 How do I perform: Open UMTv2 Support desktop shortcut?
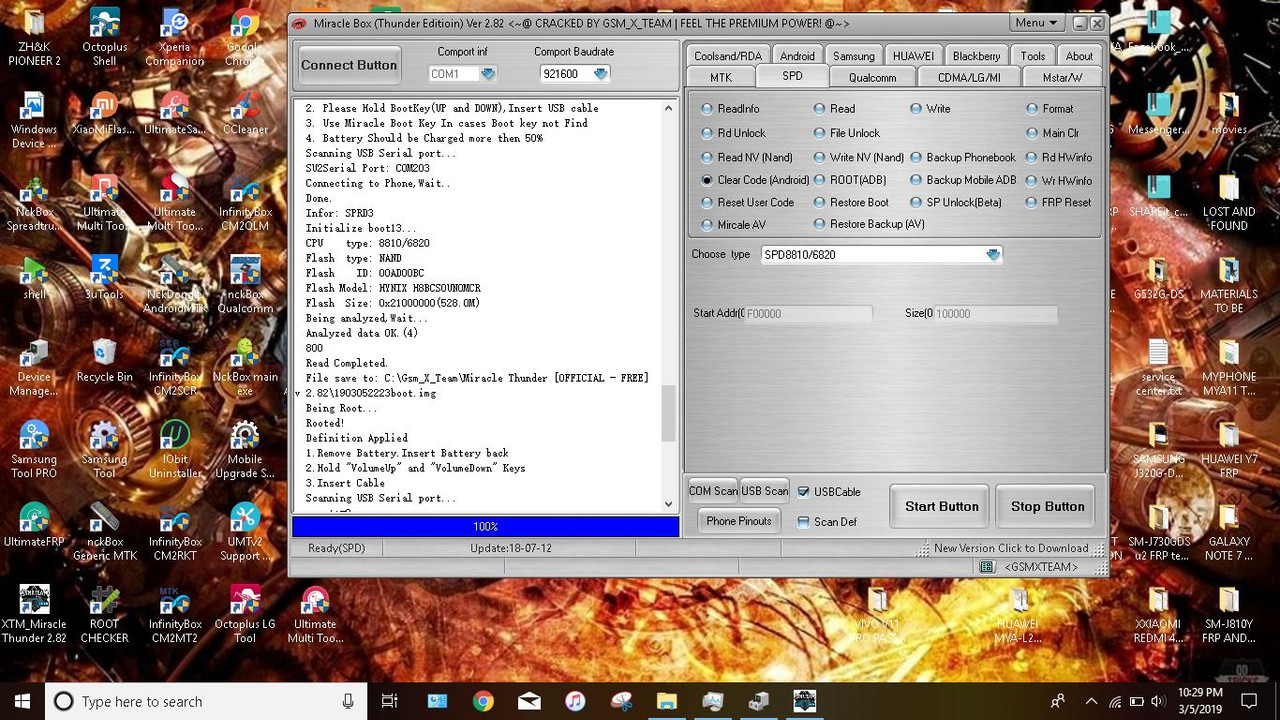point(245,531)
